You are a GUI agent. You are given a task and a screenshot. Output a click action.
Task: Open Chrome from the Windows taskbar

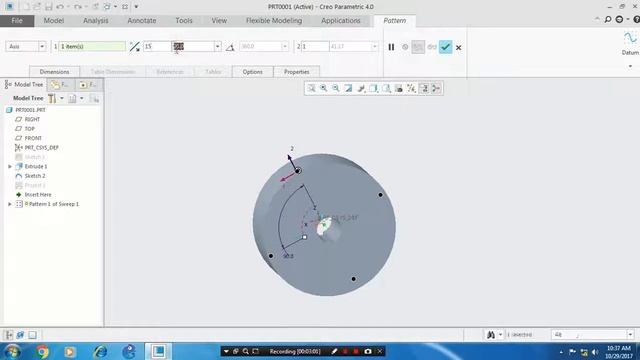click(42, 351)
